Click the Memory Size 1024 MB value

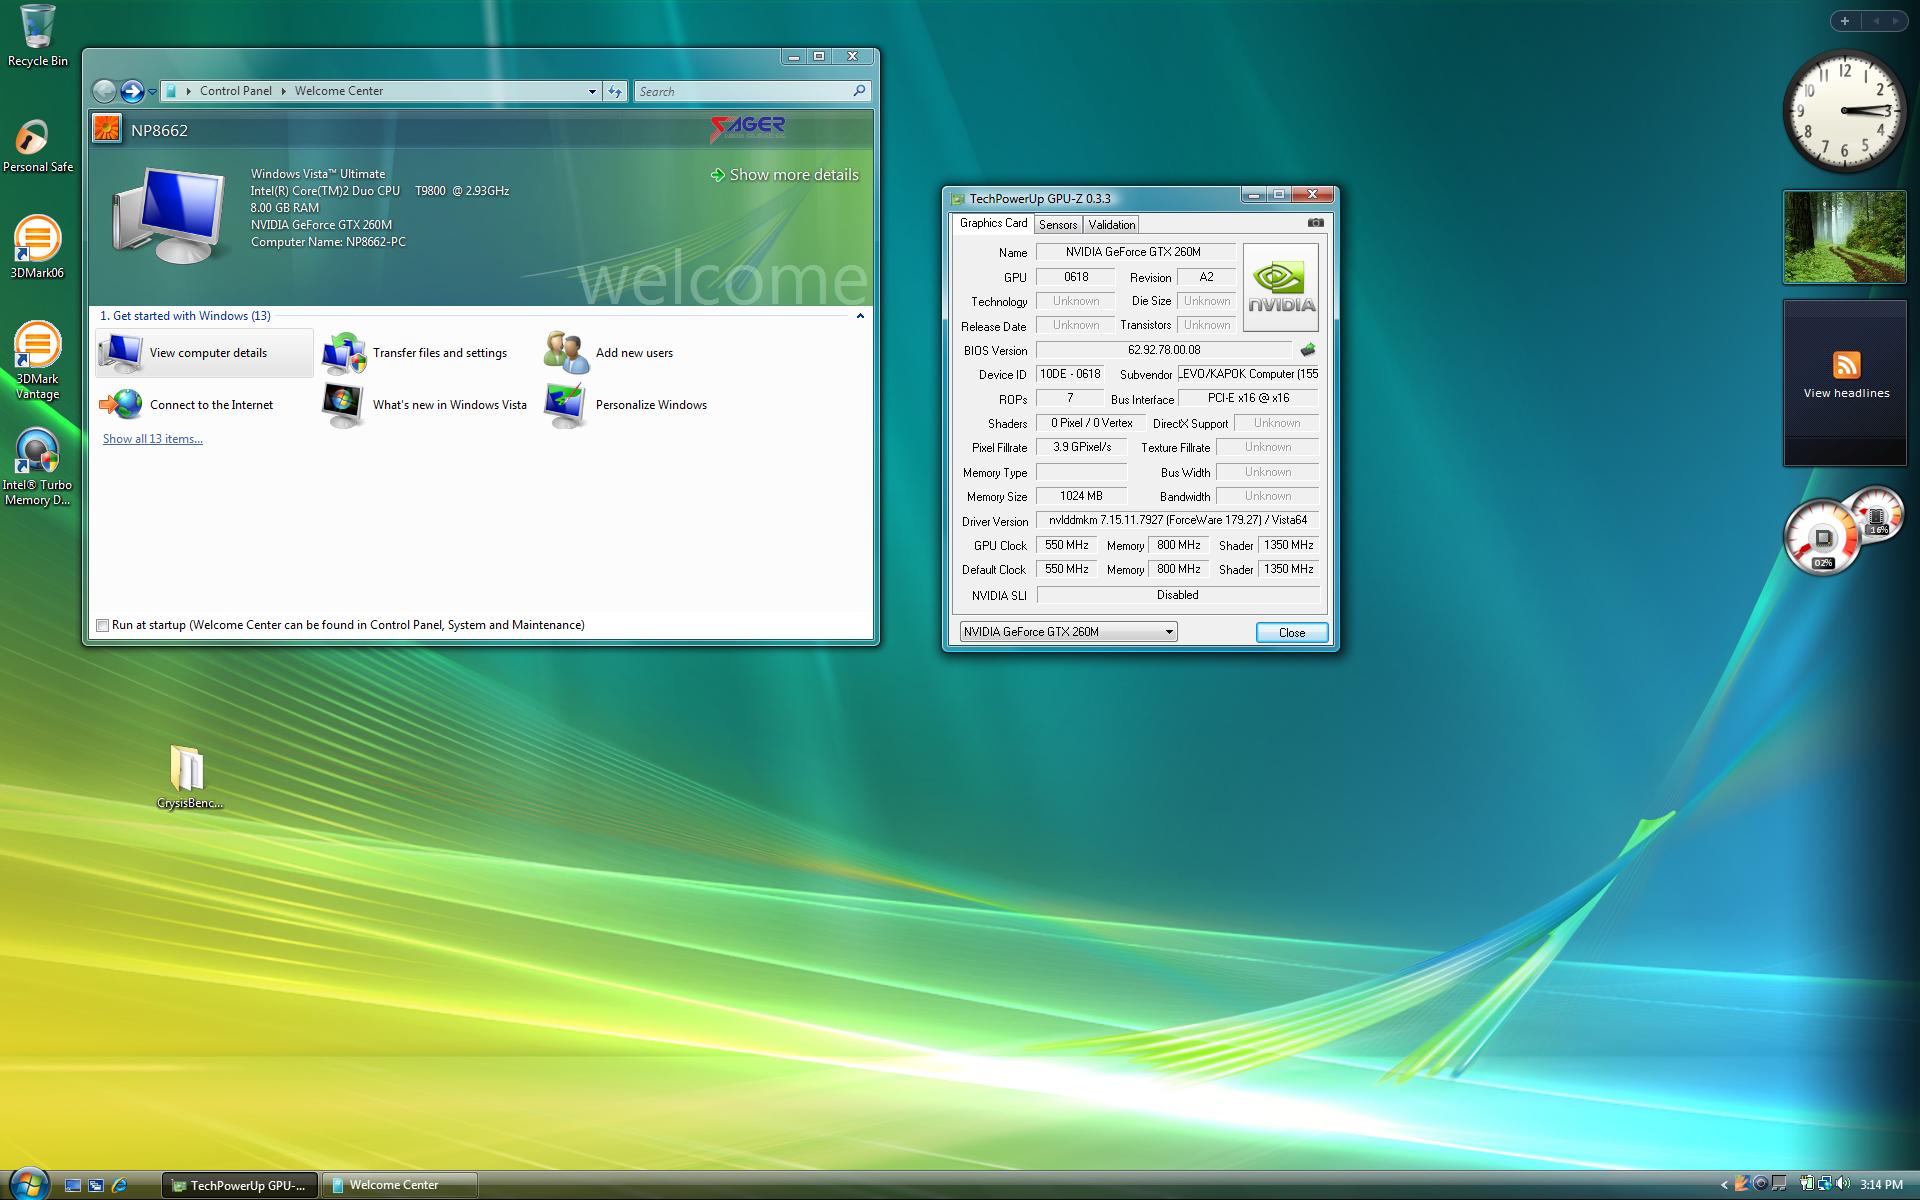coord(1081,496)
